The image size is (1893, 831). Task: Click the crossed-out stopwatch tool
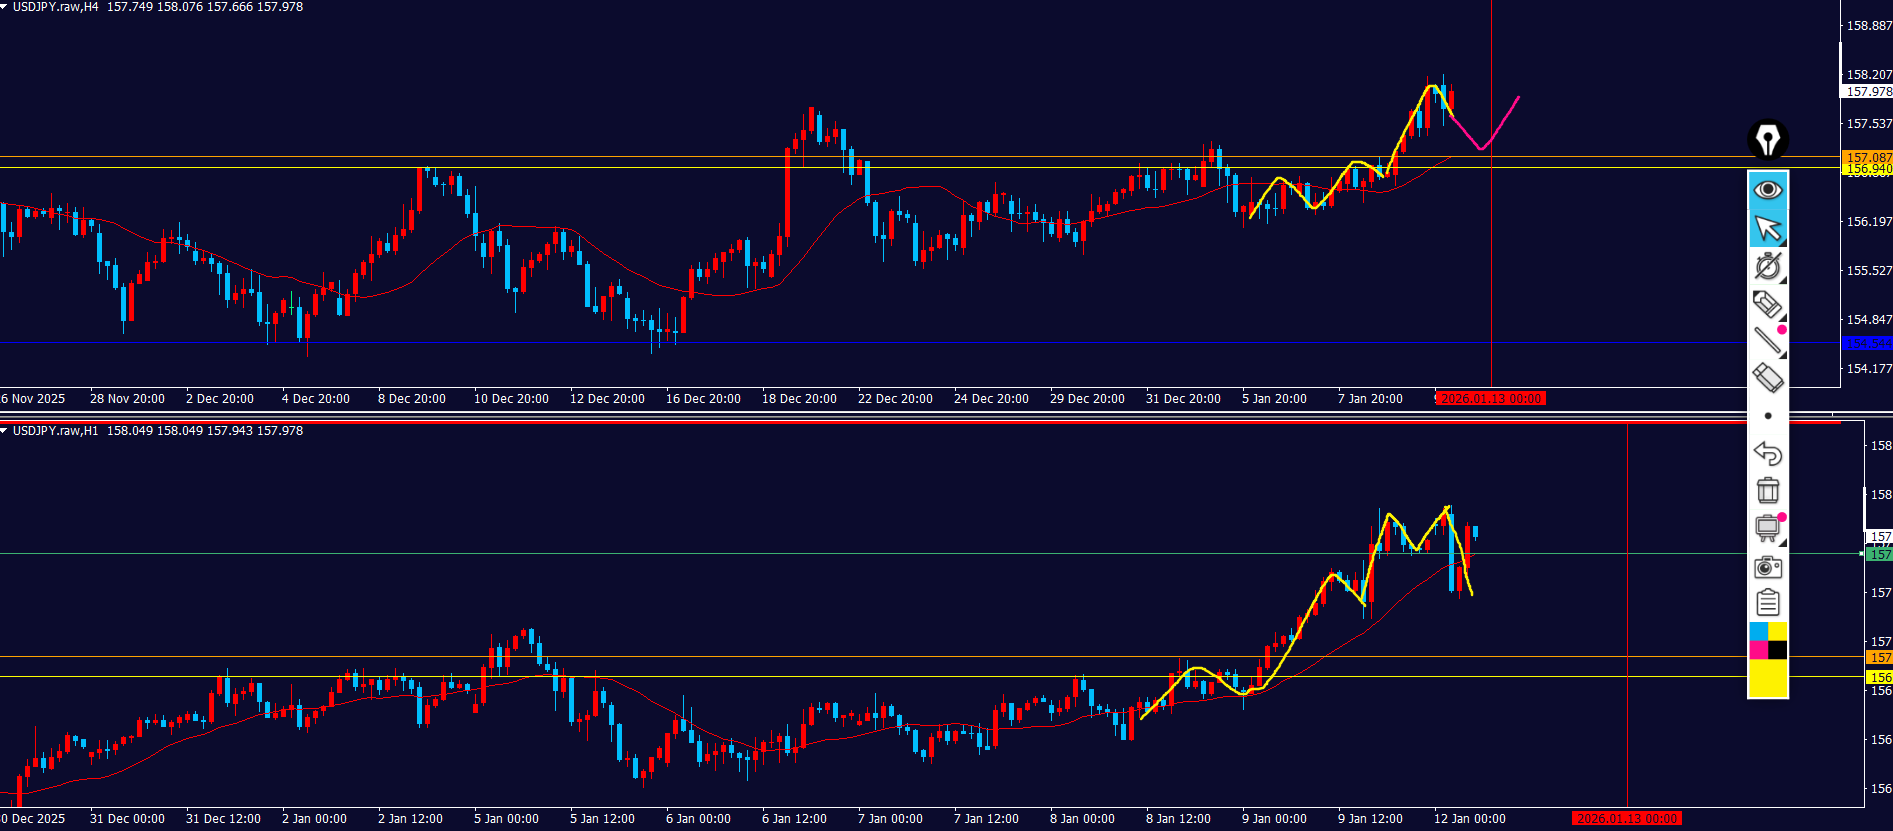(1767, 266)
